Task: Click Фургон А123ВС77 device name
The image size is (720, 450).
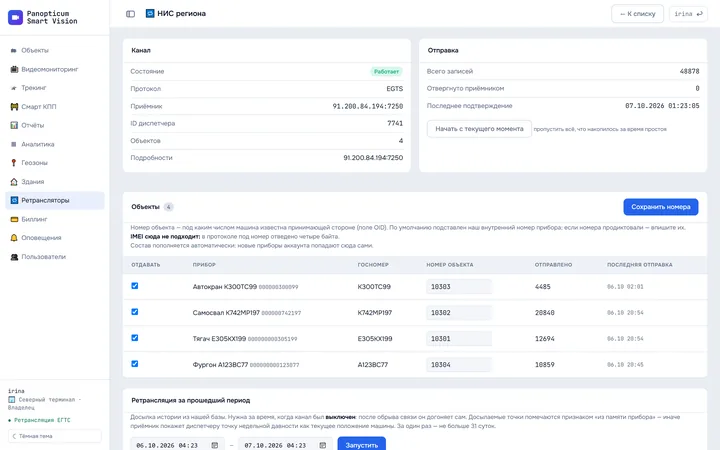Action: [220, 365]
